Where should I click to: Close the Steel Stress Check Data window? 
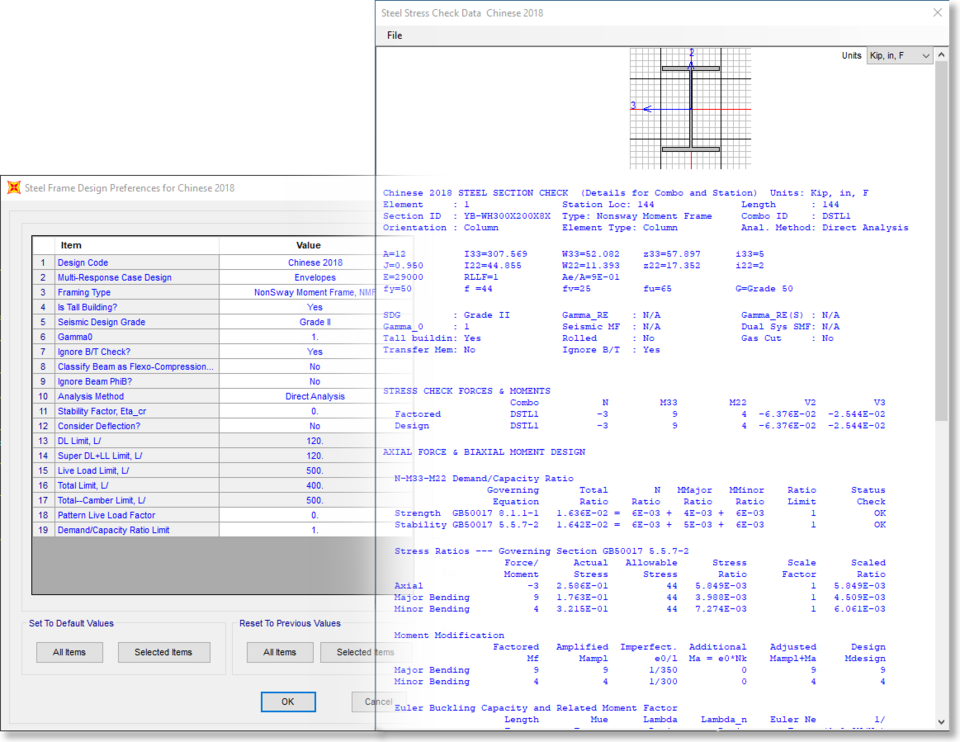click(x=937, y=13)
